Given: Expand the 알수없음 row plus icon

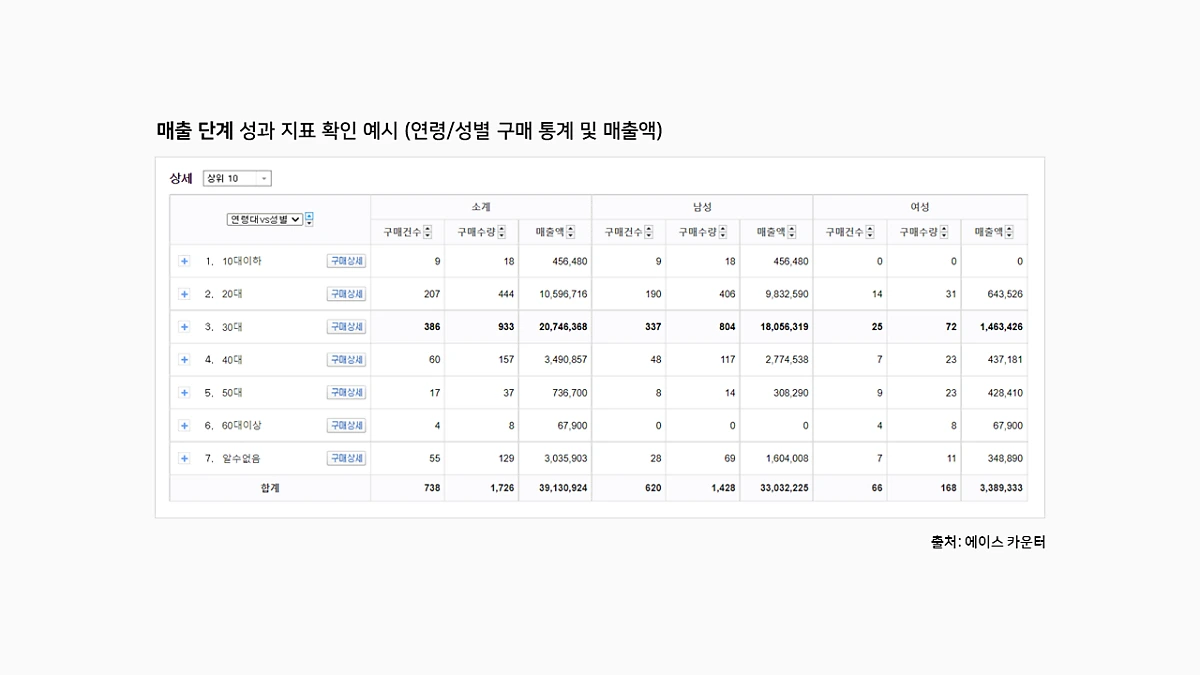Looking at the screenshot, I should 184,459.
